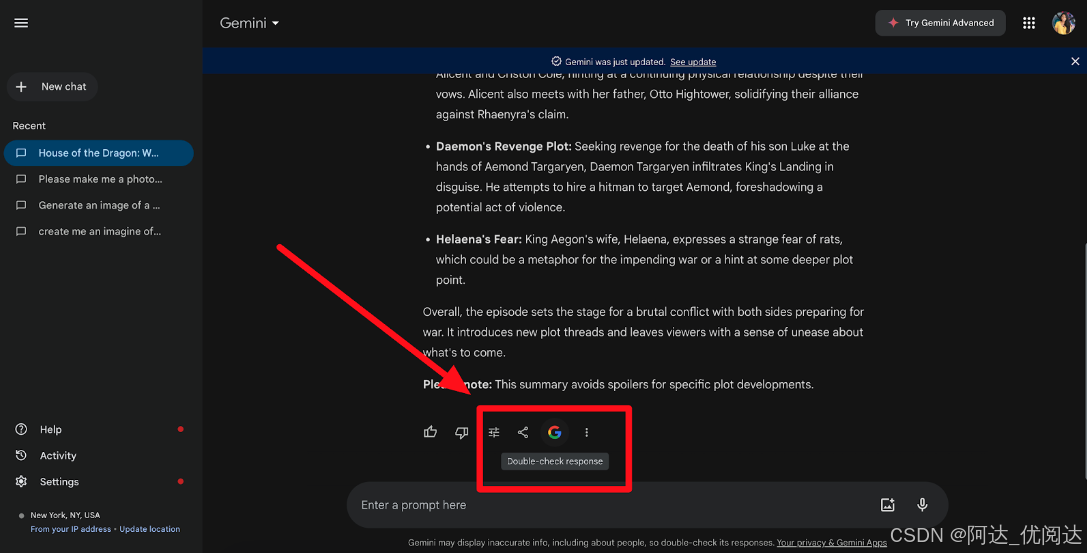The image size is (1087, 553).
Task: Click the upload image icon
Action: point(887,505)
